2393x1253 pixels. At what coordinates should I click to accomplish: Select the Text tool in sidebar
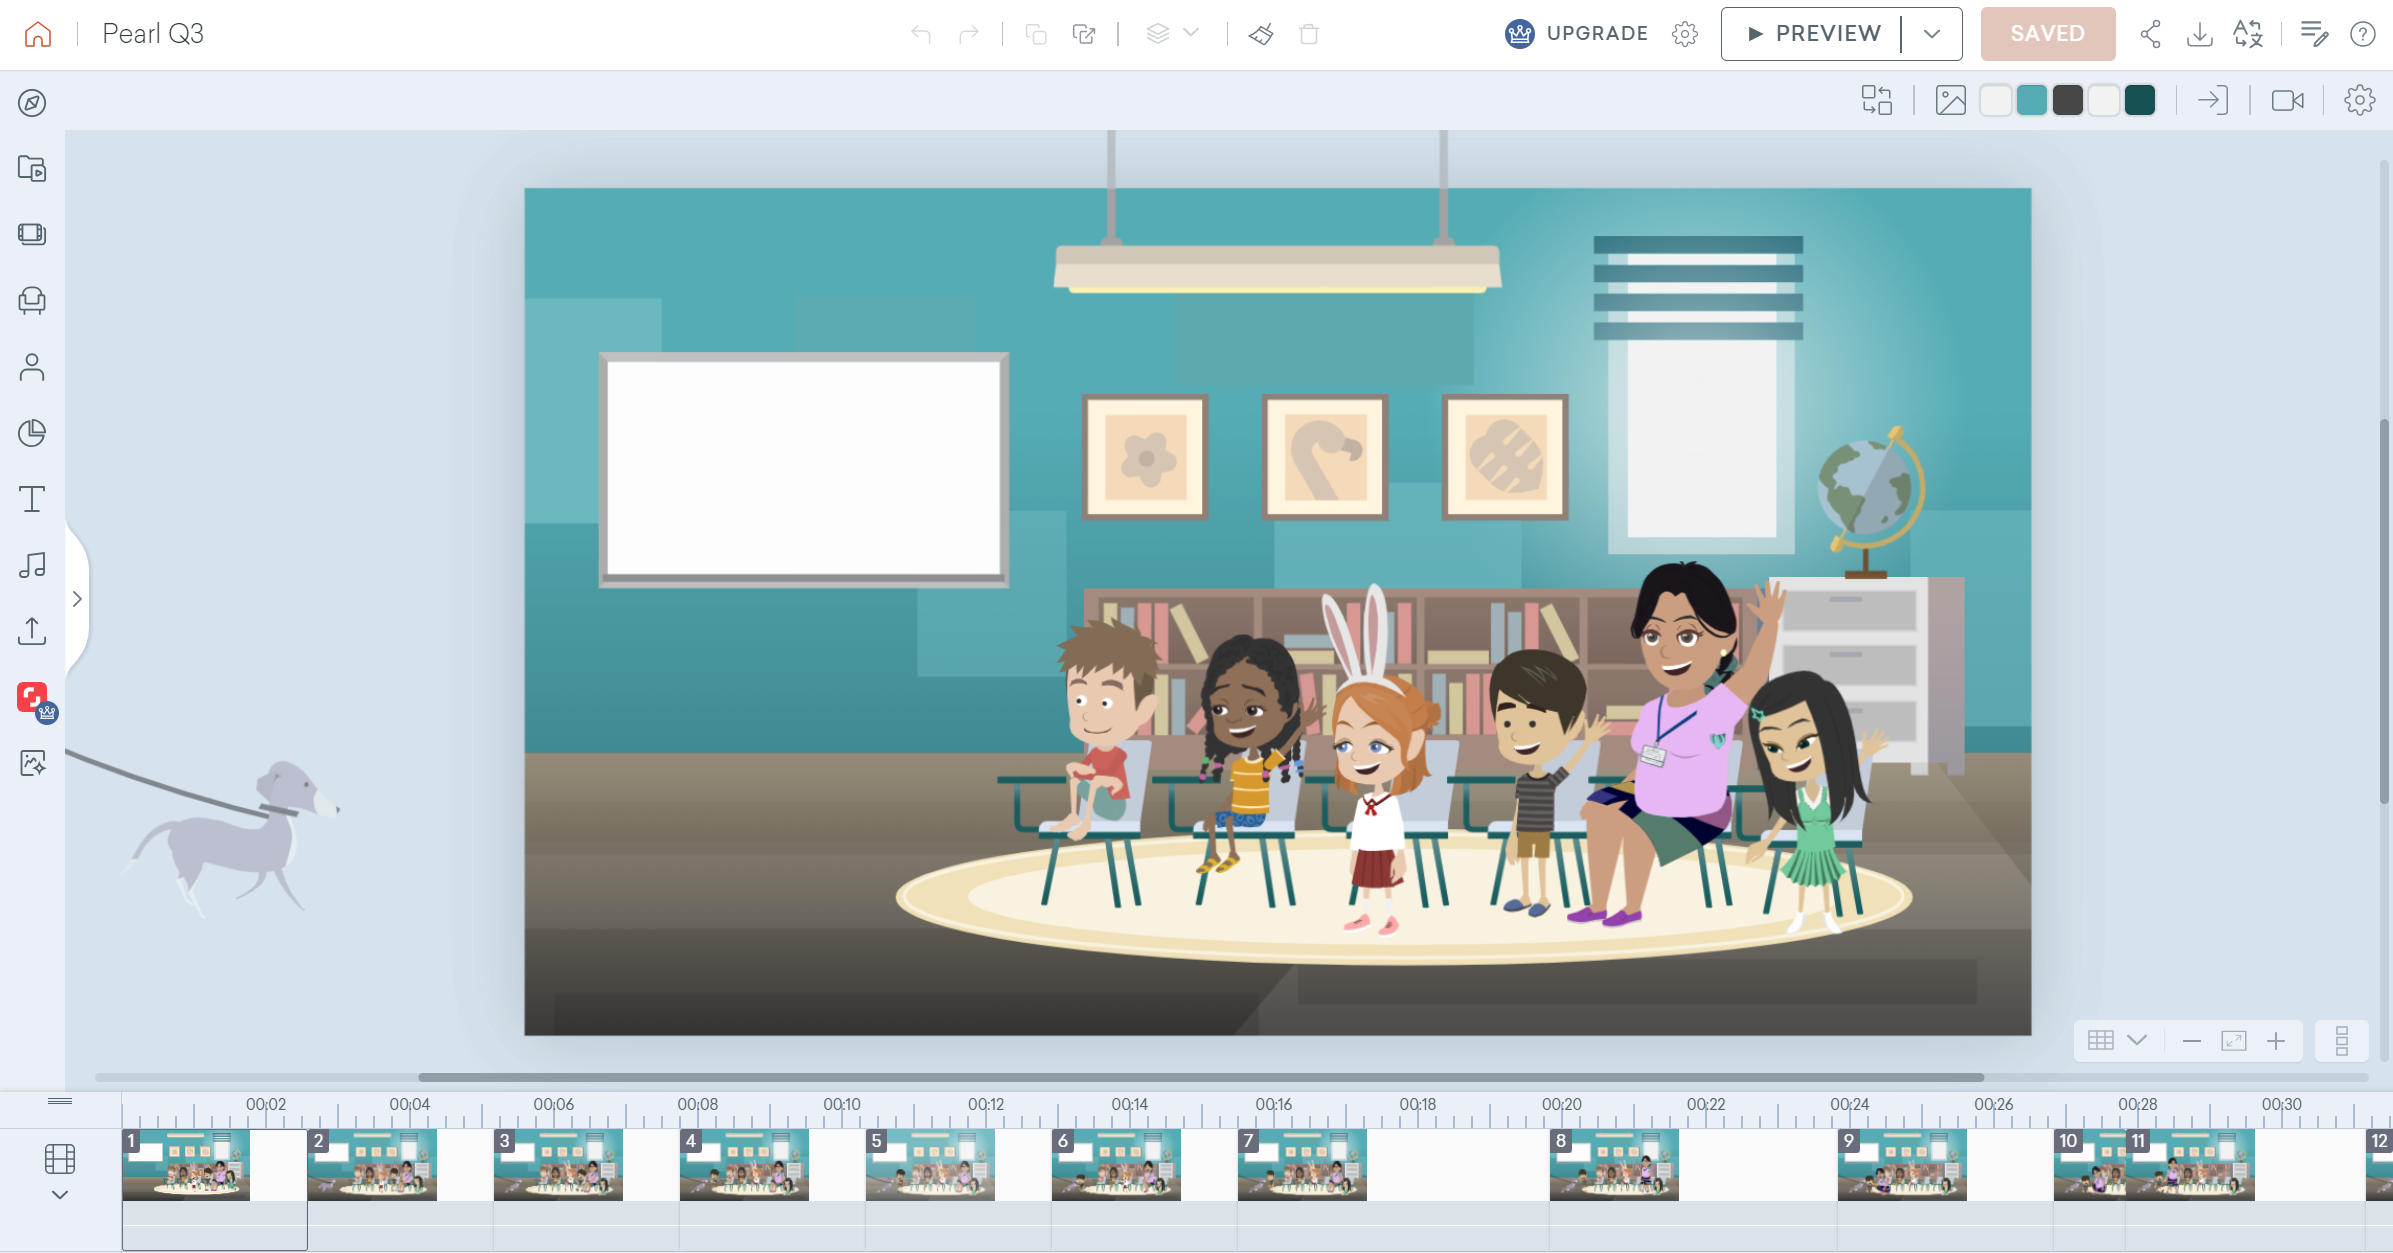click(x=32, y=499)
